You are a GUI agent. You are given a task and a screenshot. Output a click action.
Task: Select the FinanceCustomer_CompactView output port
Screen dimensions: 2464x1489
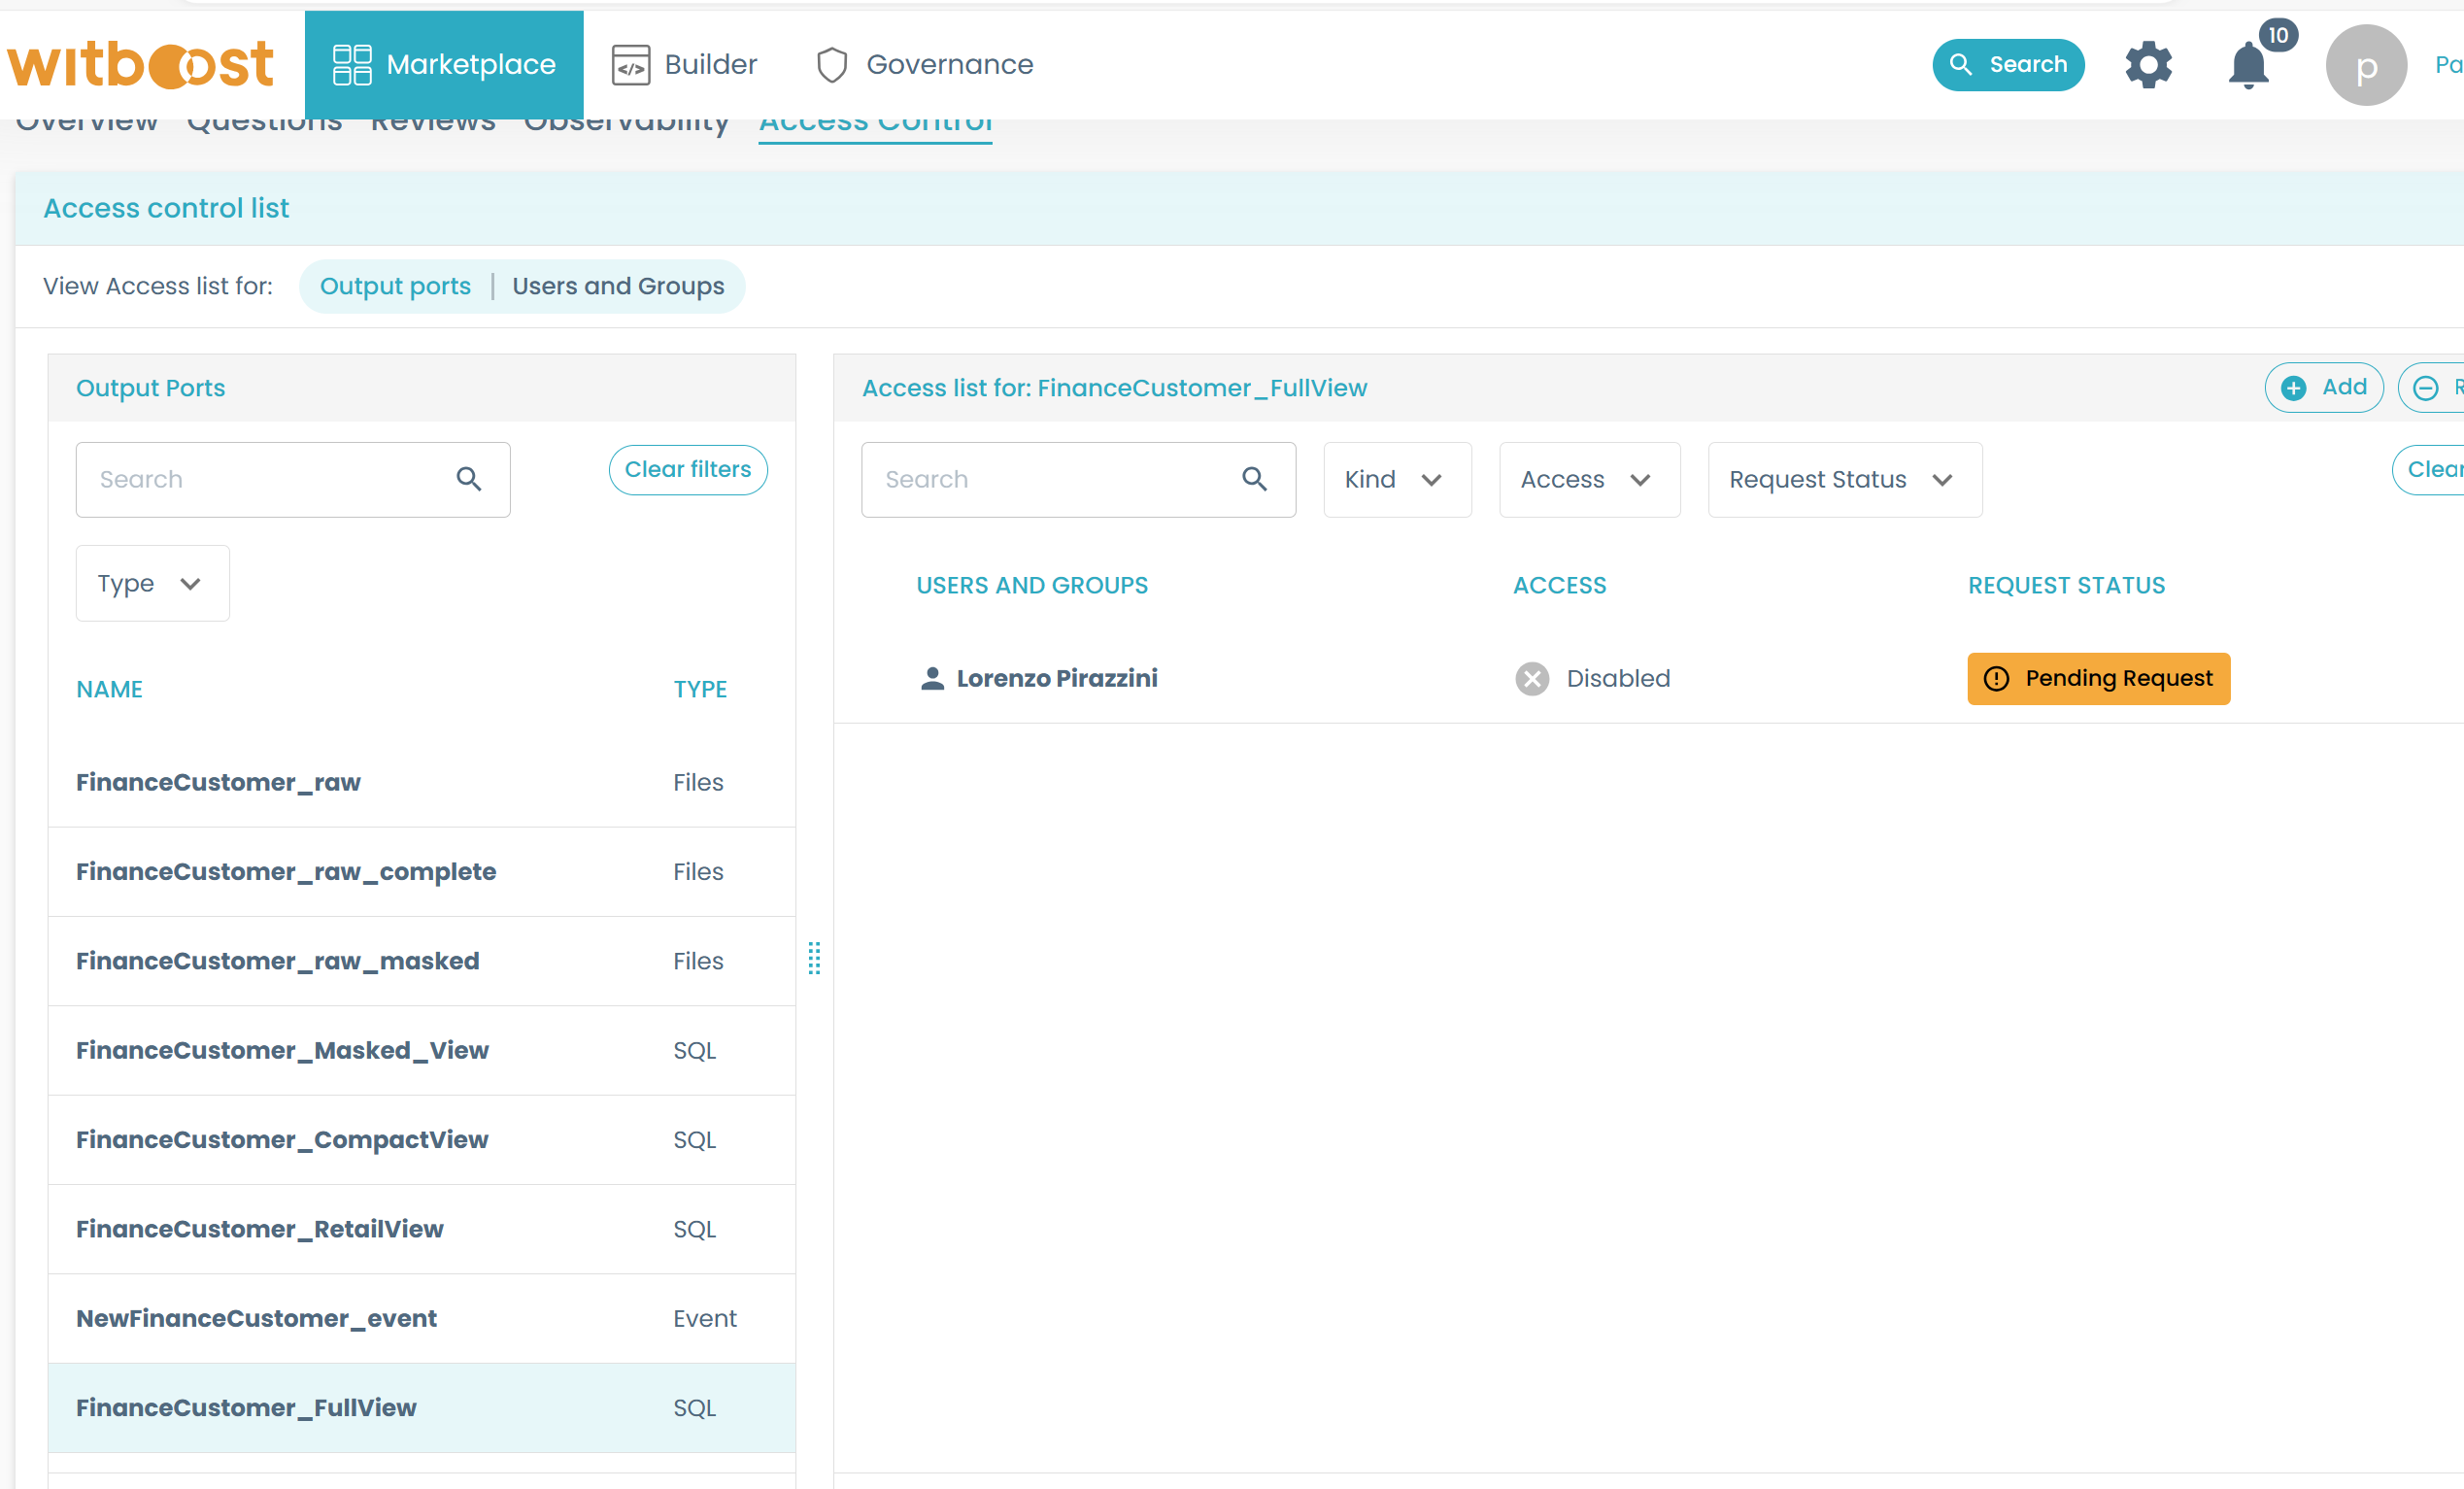coord(422,1140)
